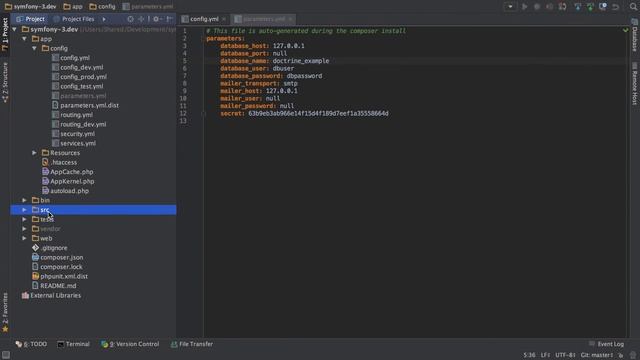The image size is (640, 360).
Task: Click app breadcrumb in navigation bar
Action: 73,7
